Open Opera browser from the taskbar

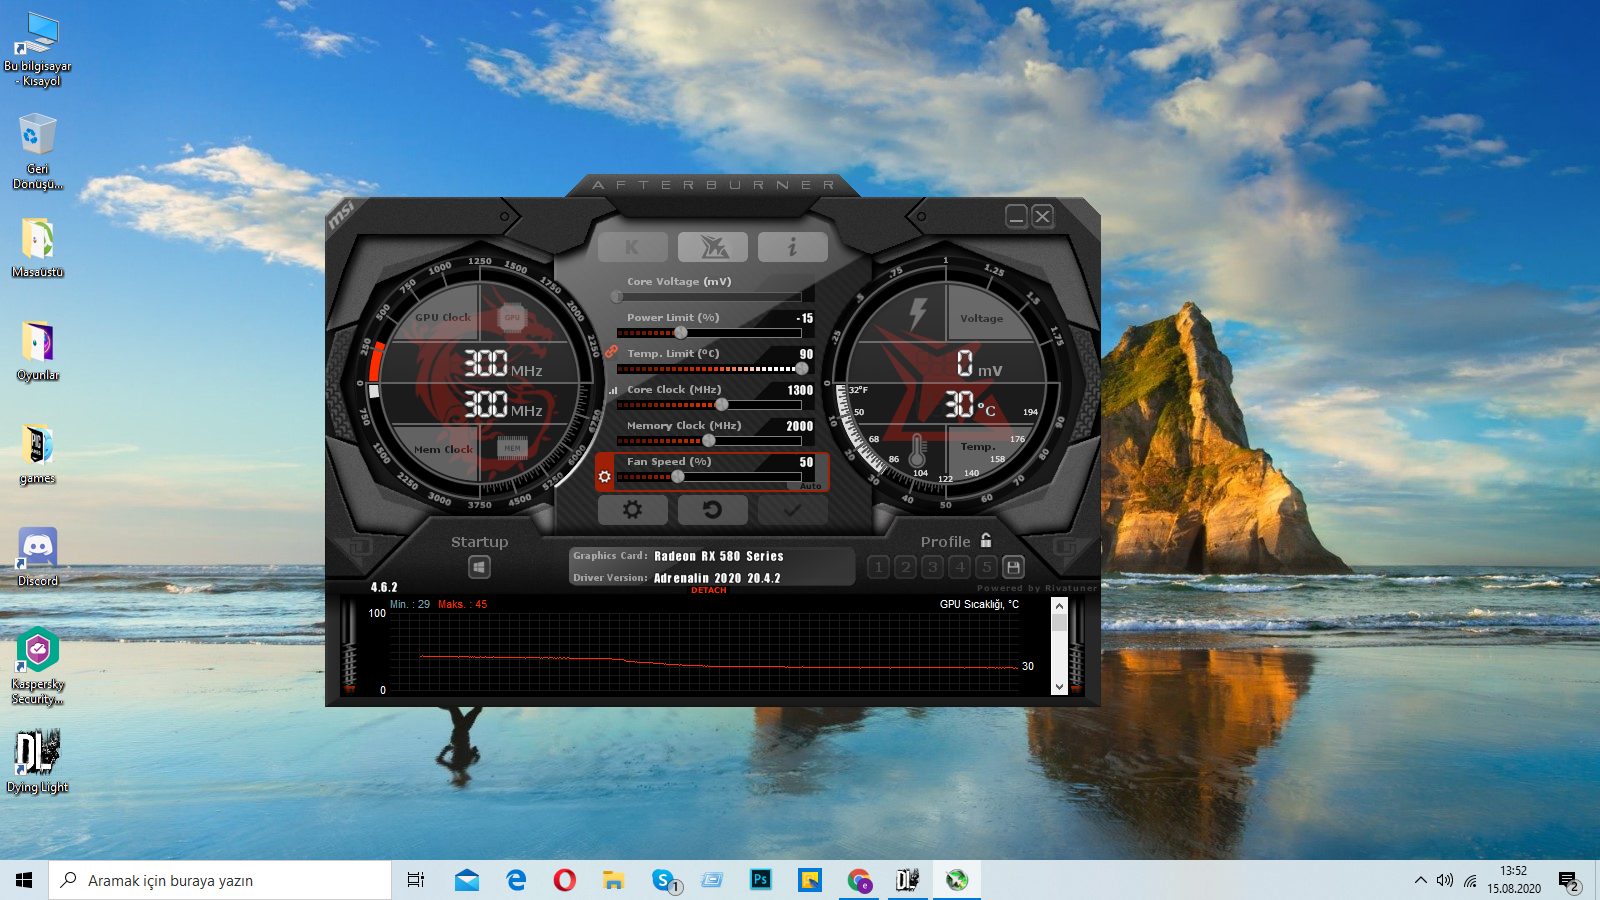[x=565, y=880]
